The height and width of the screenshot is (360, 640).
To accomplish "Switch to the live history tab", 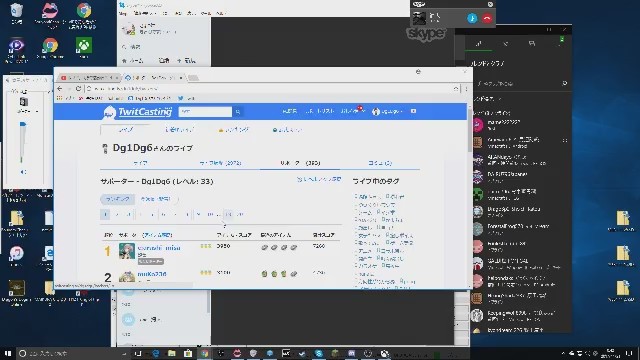I will click(220, 163).
